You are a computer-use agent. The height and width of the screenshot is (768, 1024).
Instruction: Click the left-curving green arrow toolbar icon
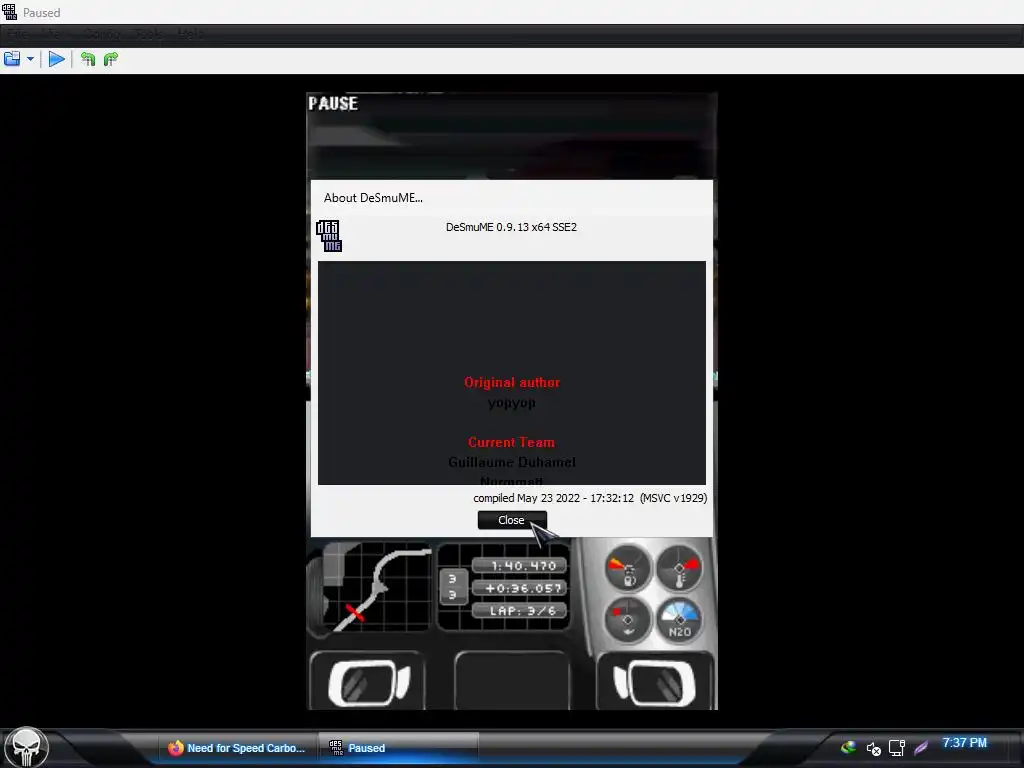88,59
